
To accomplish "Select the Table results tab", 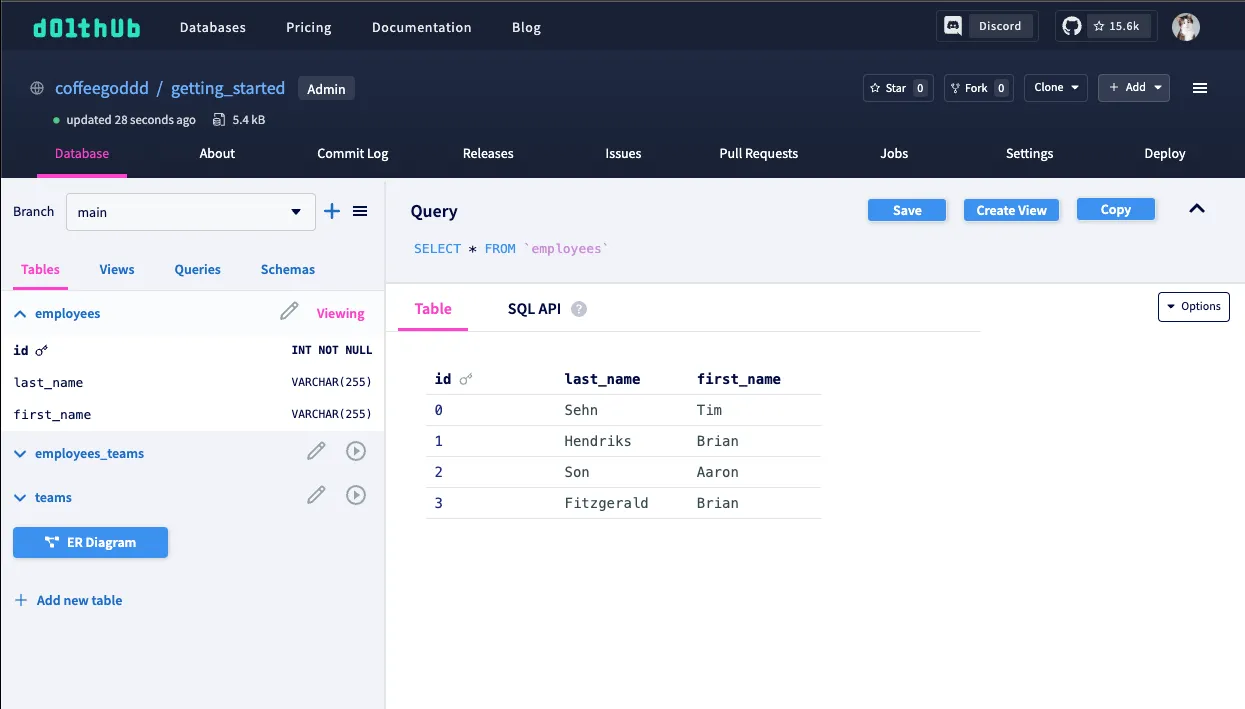I will click(x=433, y=309).
